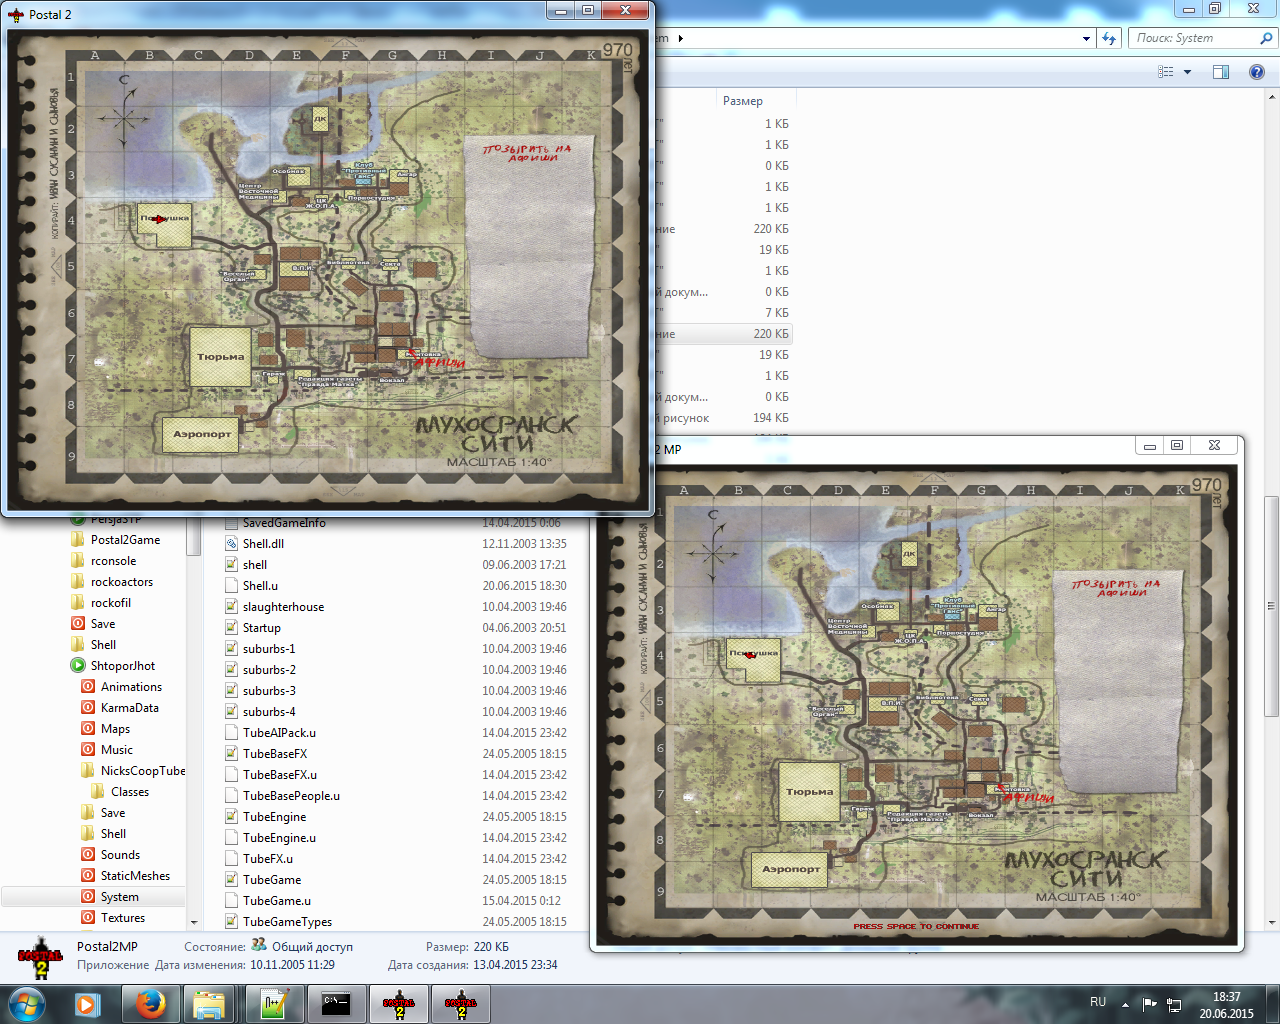Screen dimensions: 1280x1024
Task: Select the TubeBaseFX.u file
Action: (280, 775)
